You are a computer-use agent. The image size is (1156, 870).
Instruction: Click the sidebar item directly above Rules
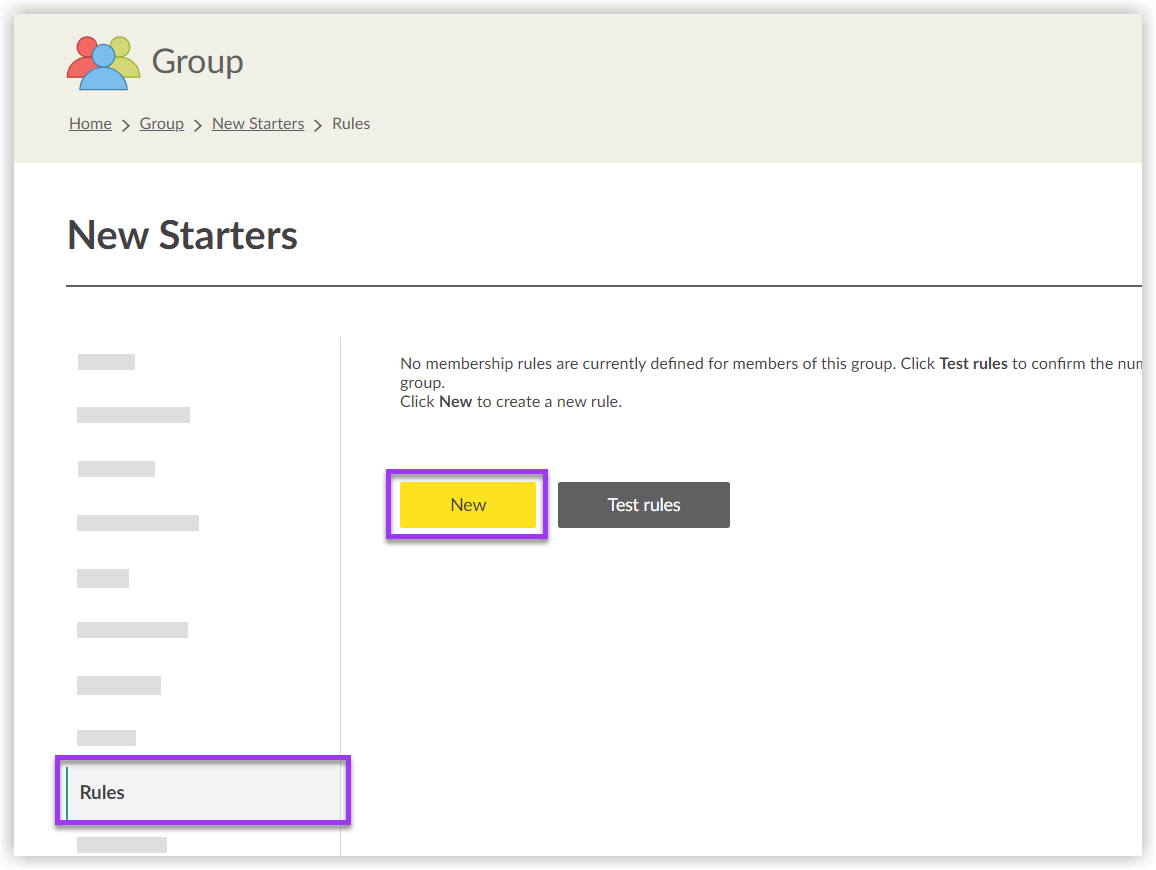point(106,737)
